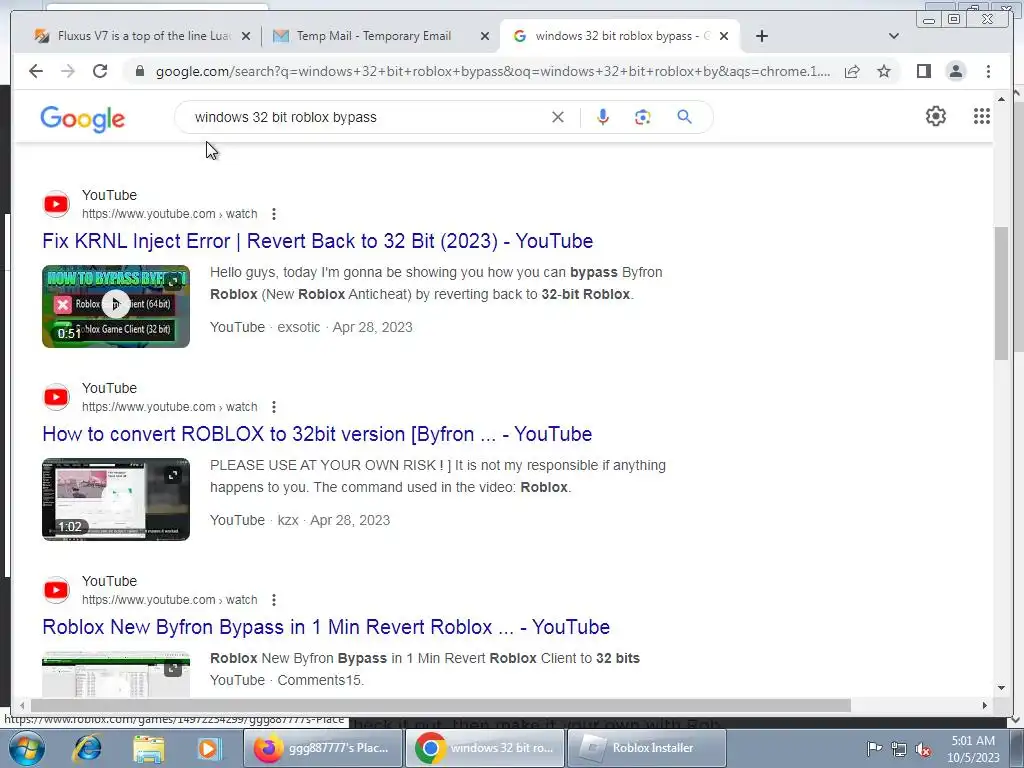Click the youtube.com URL under second result

(170, 407)
